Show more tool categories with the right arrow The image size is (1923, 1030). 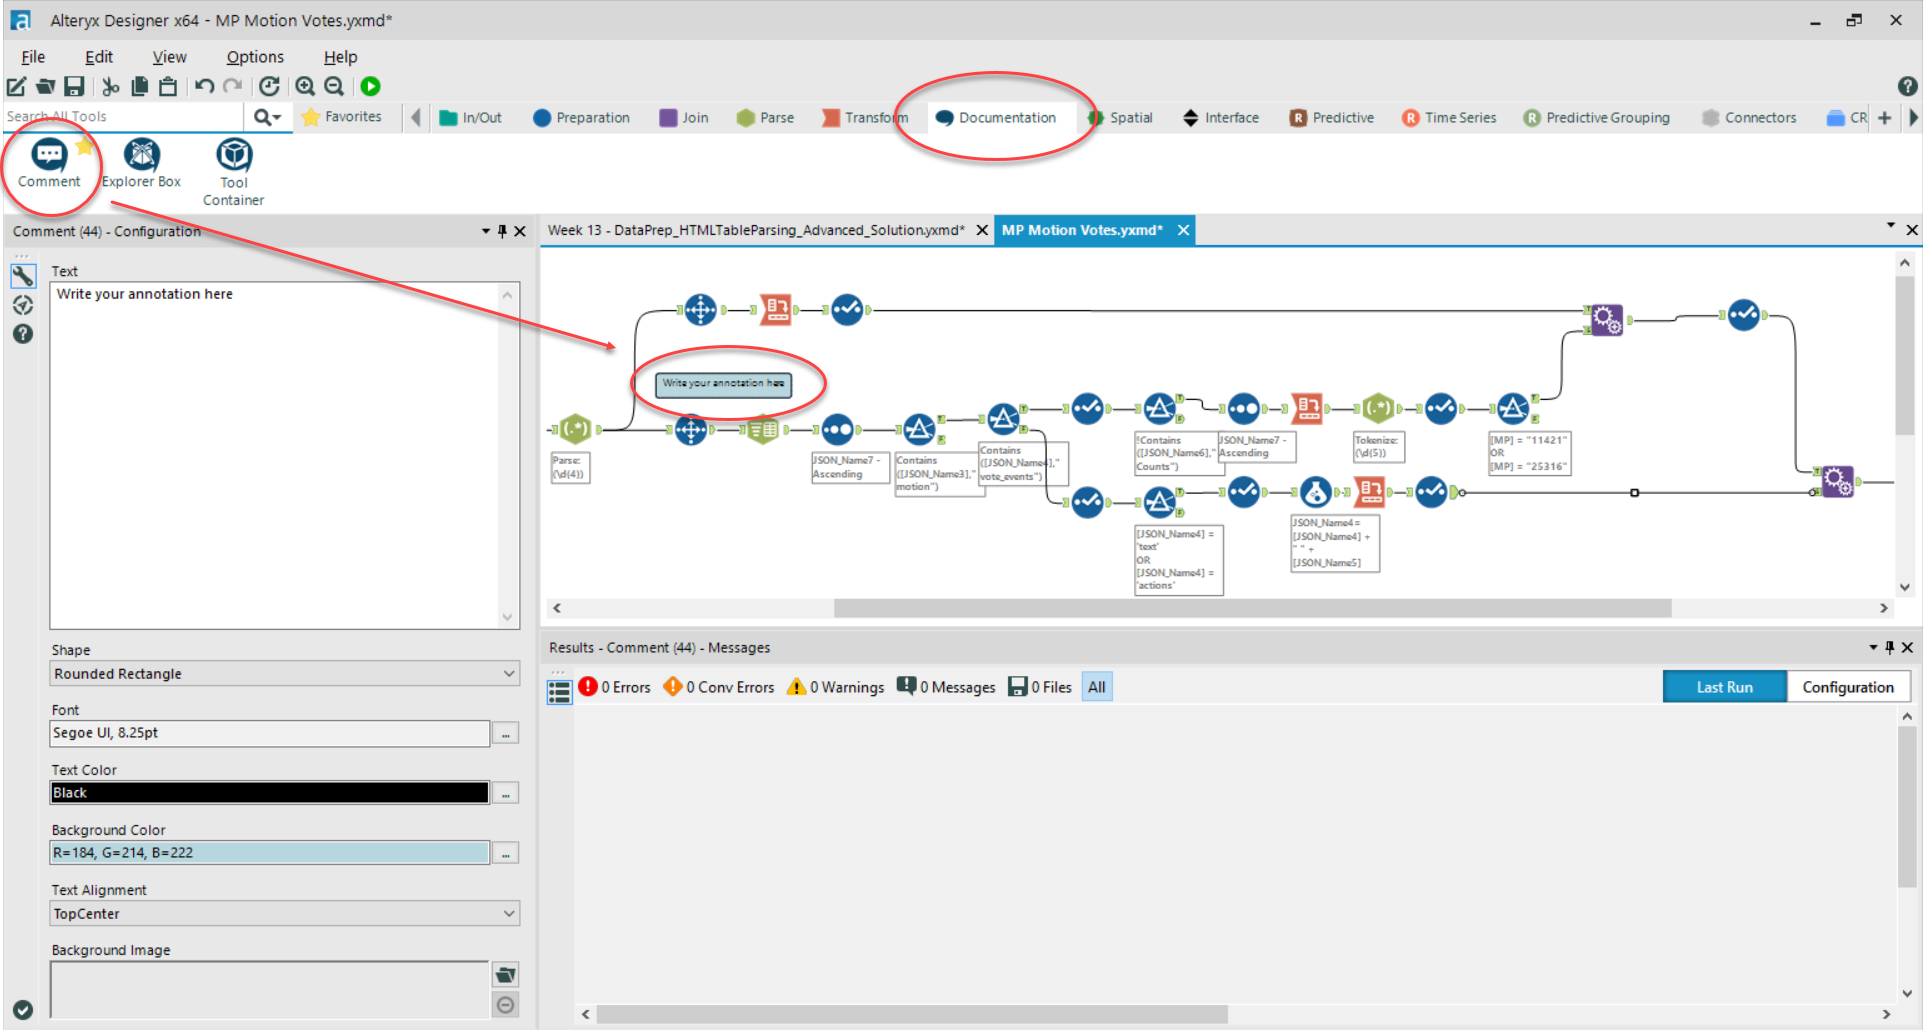[x=1913, y=117]
